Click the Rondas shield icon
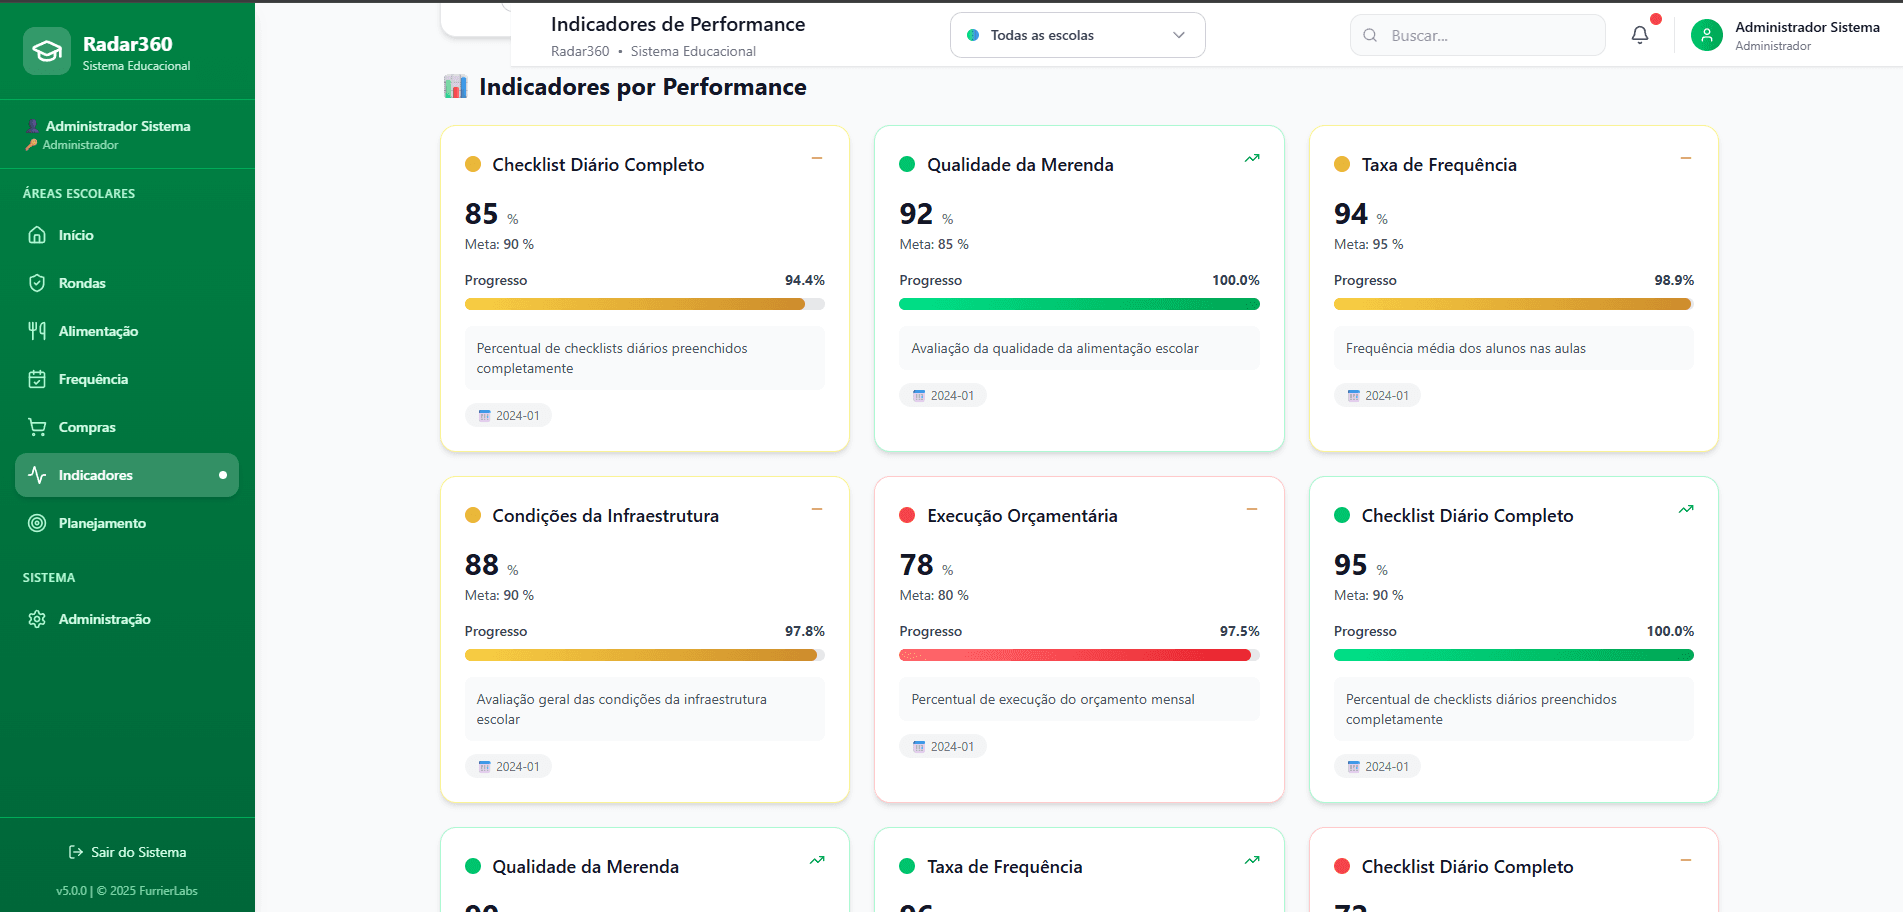This screenshot has width=1903, height=912. pos(37,283)
